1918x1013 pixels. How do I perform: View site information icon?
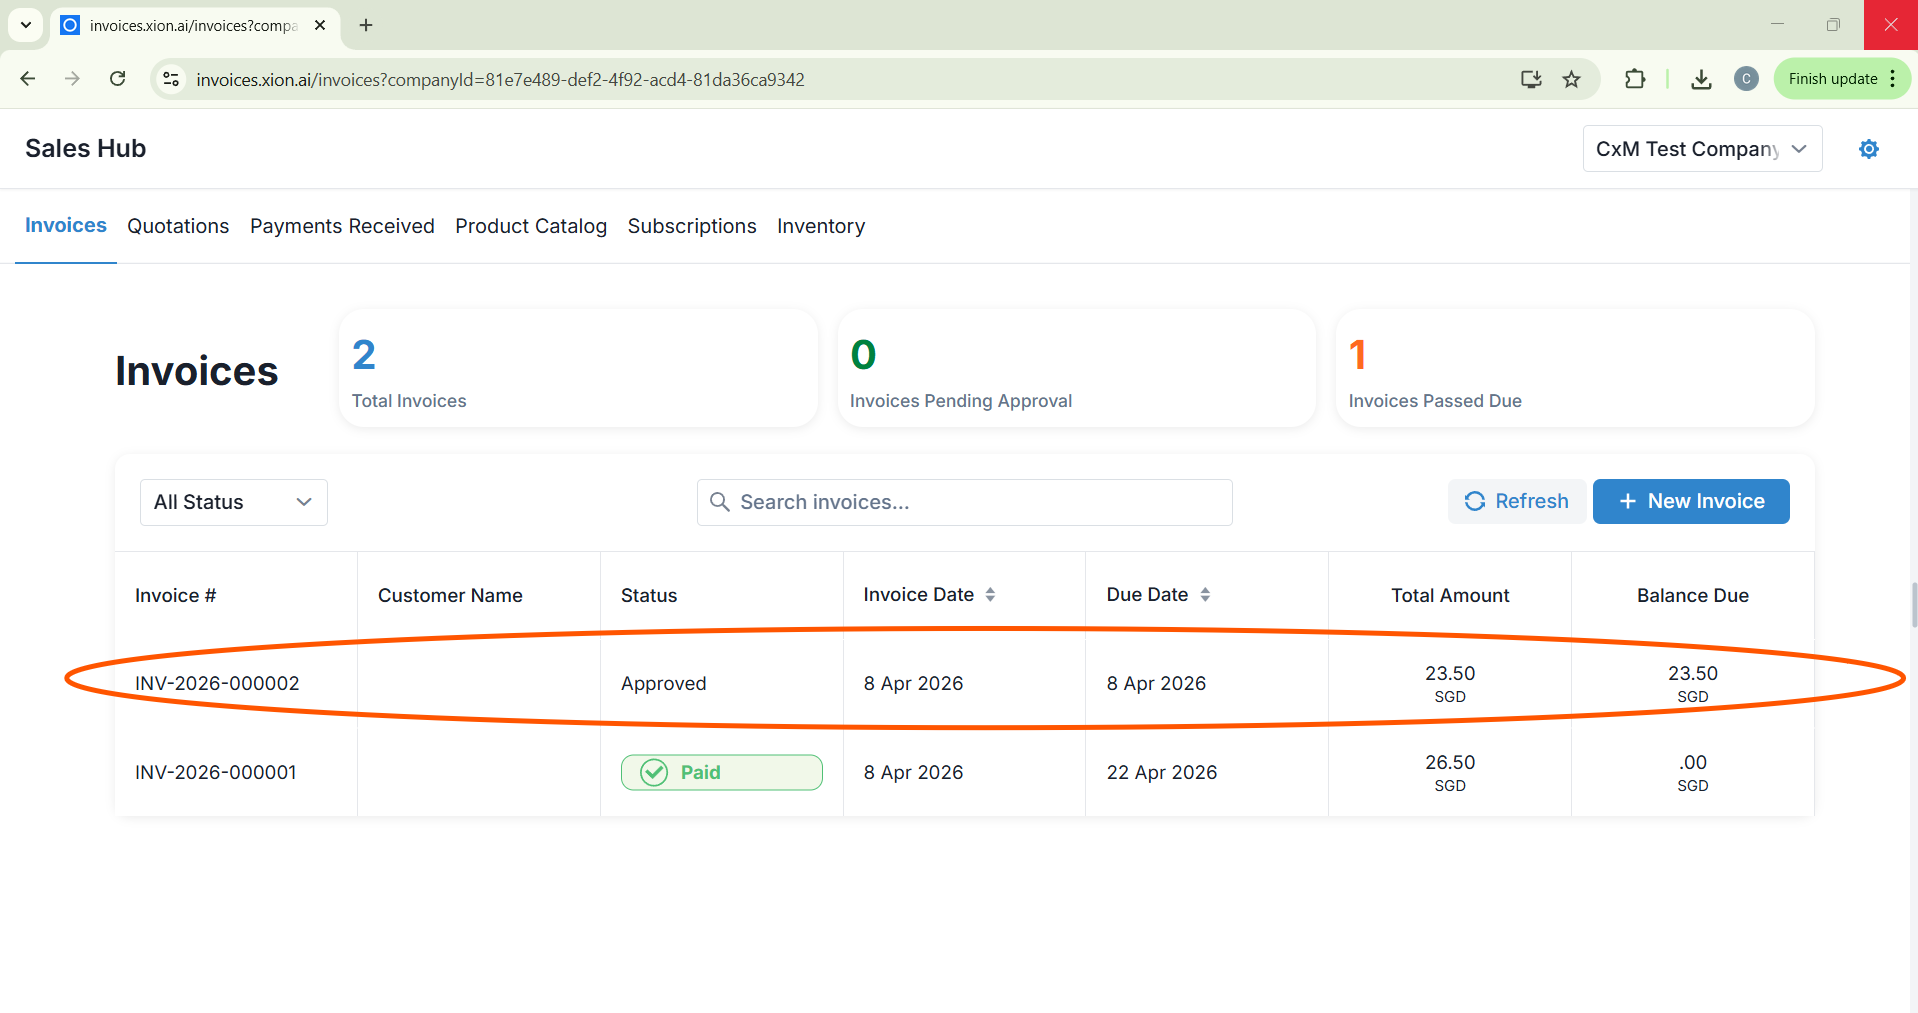(x=171, y=79)
